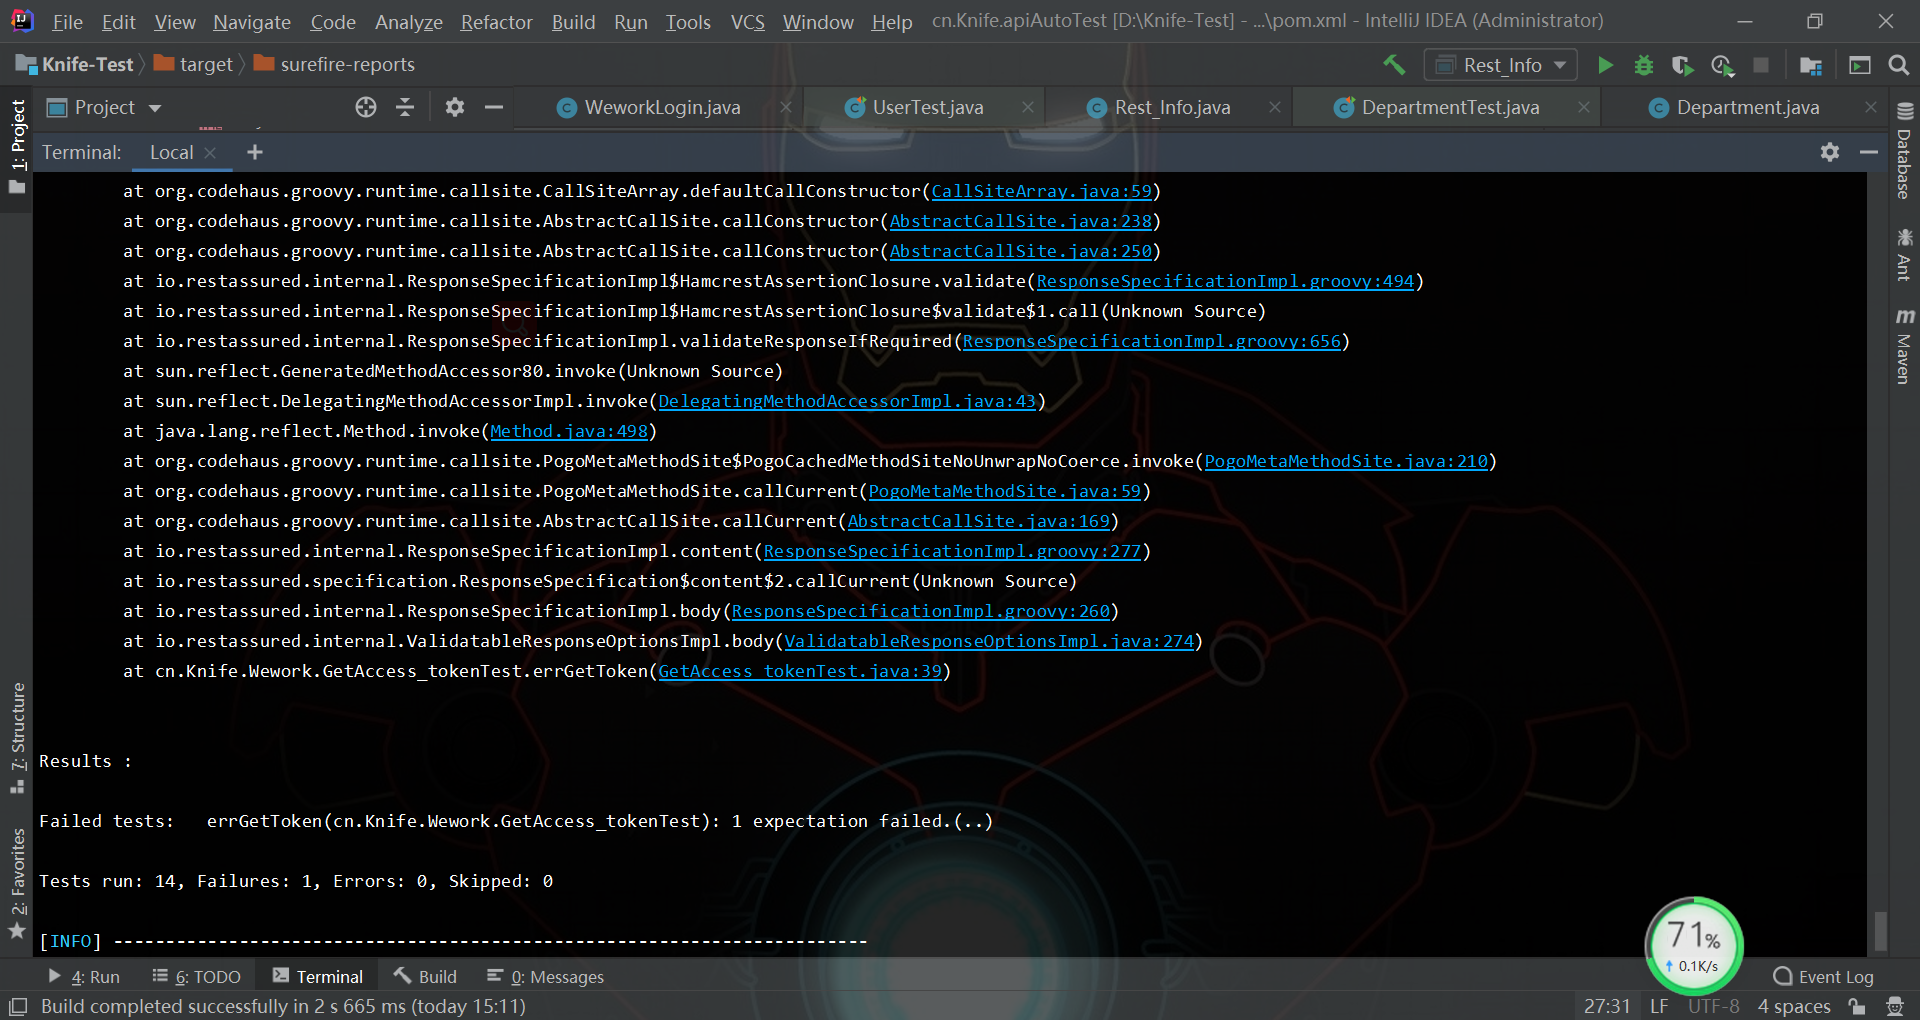Open the Run tool window
Screen dimensions: 1920x1020
click(84, 976)
